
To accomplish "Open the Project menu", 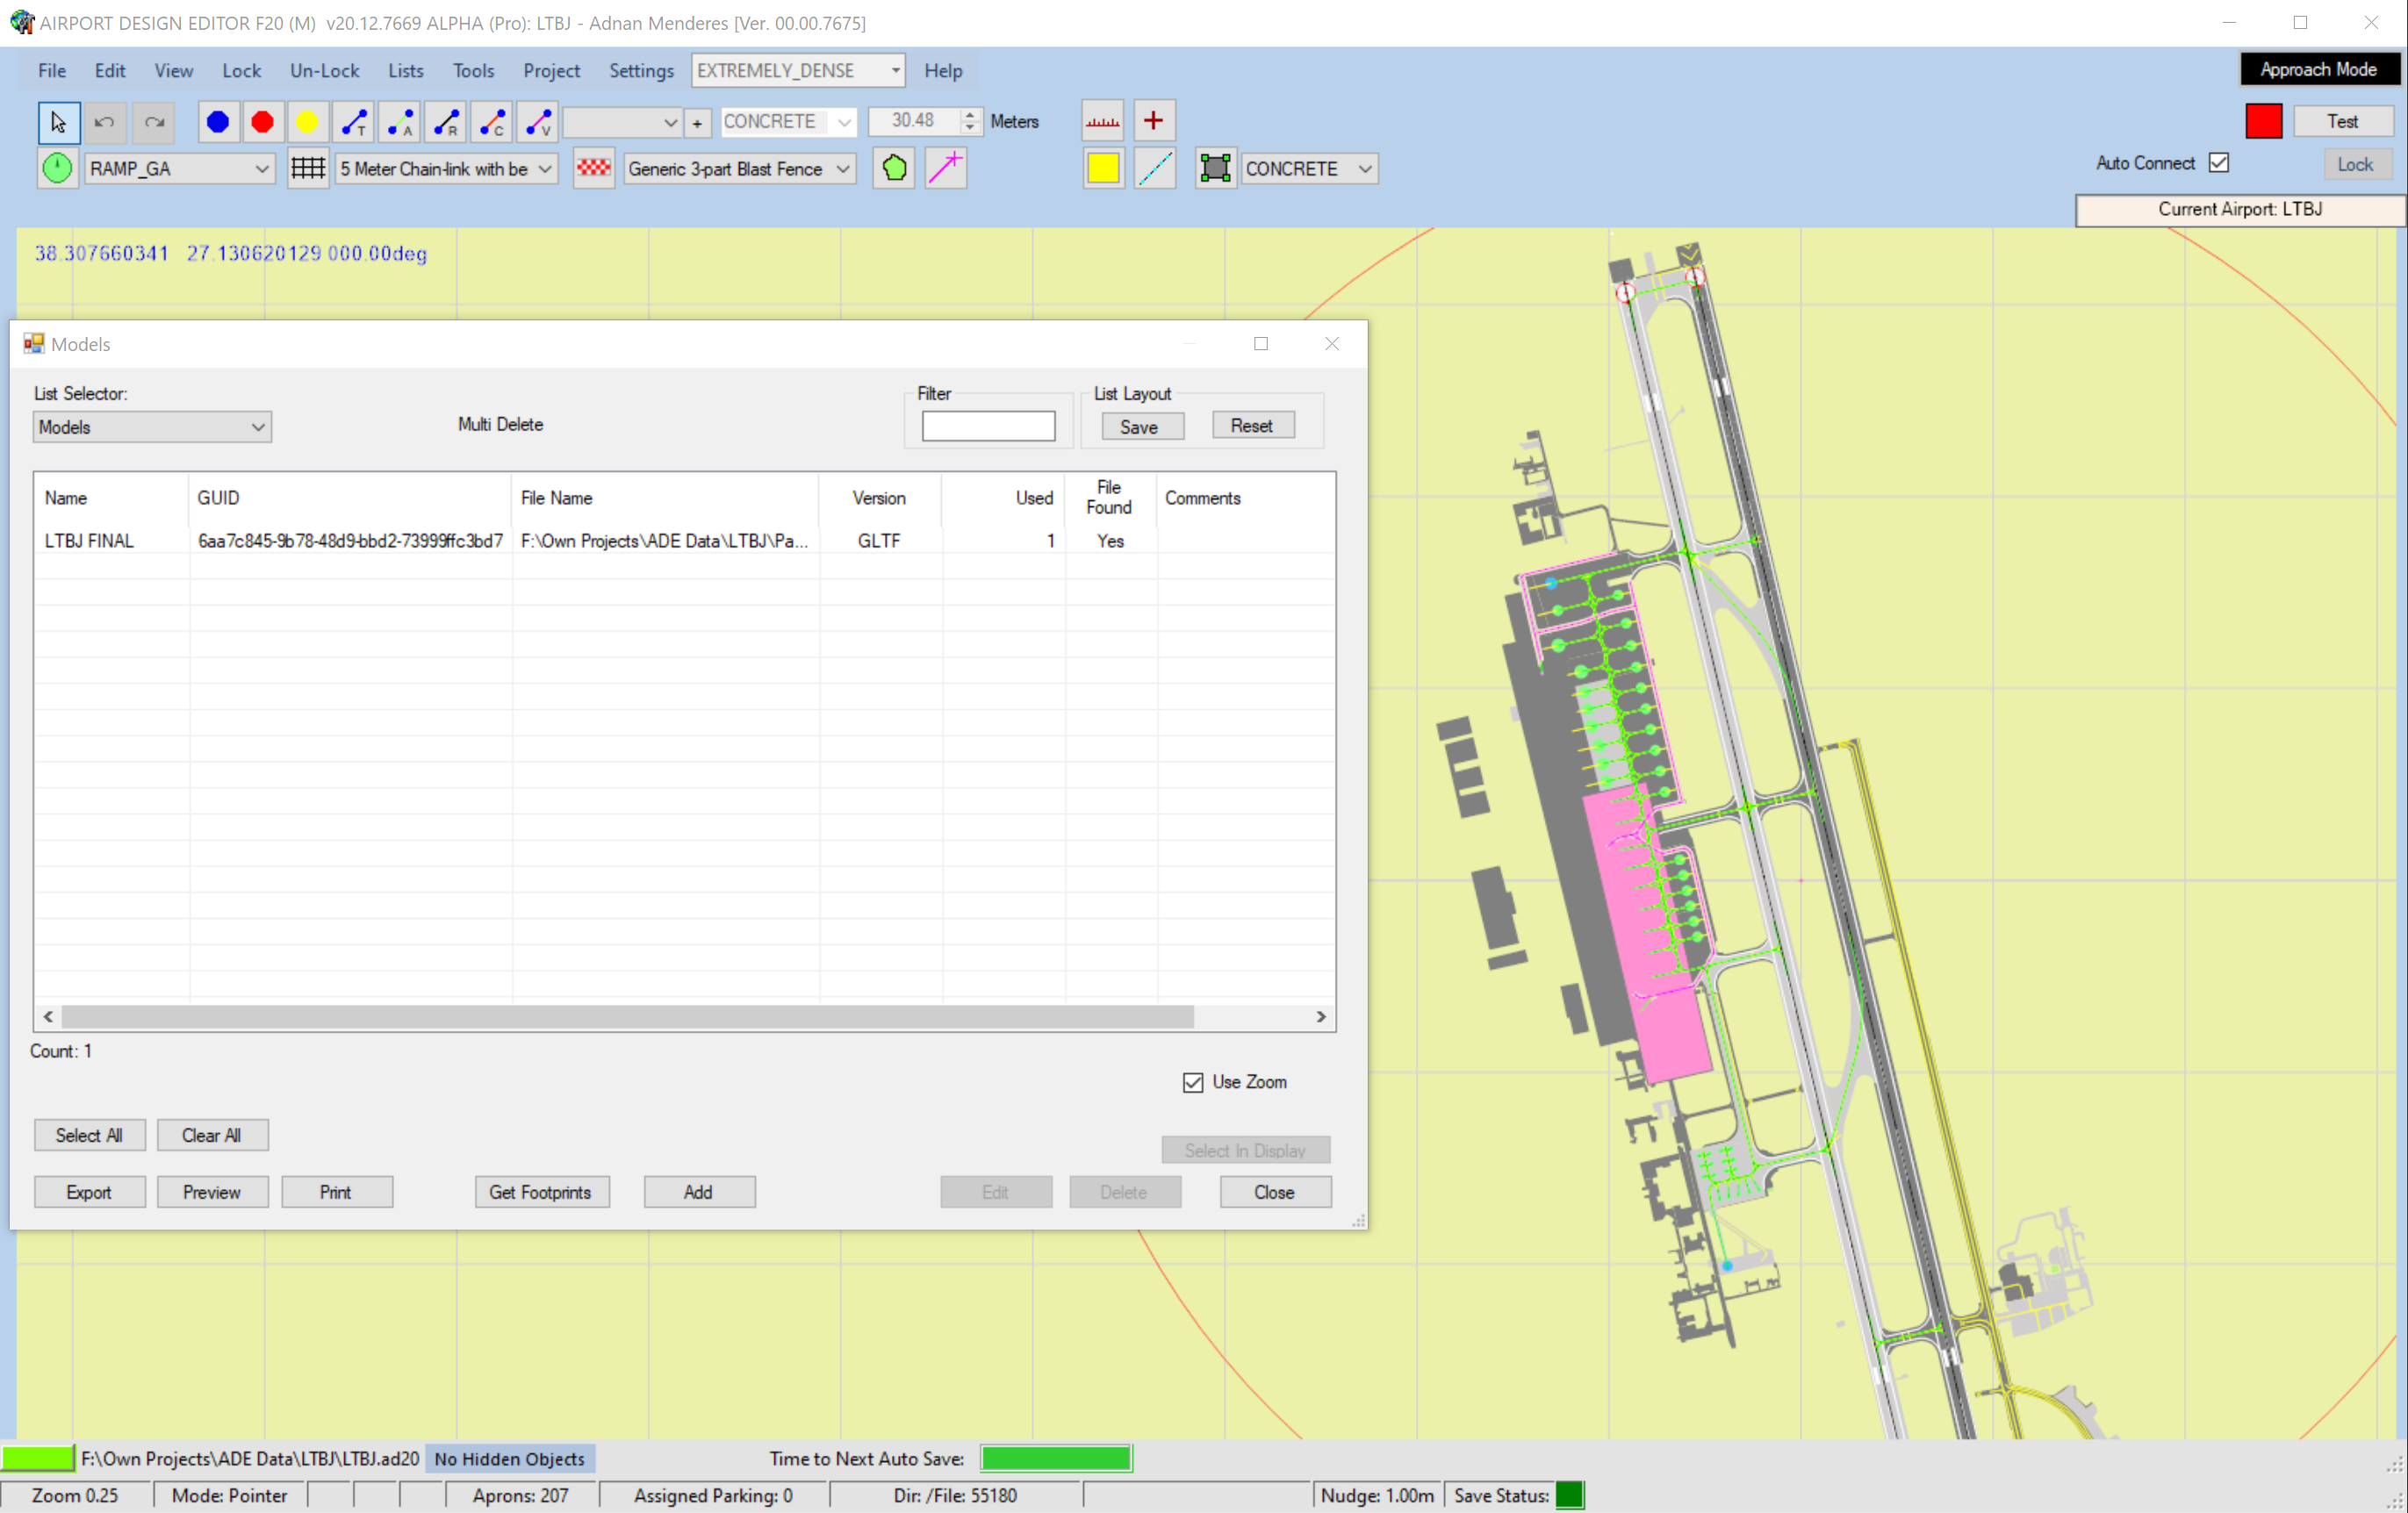I will pyautogui.click(x=551, y=71).
